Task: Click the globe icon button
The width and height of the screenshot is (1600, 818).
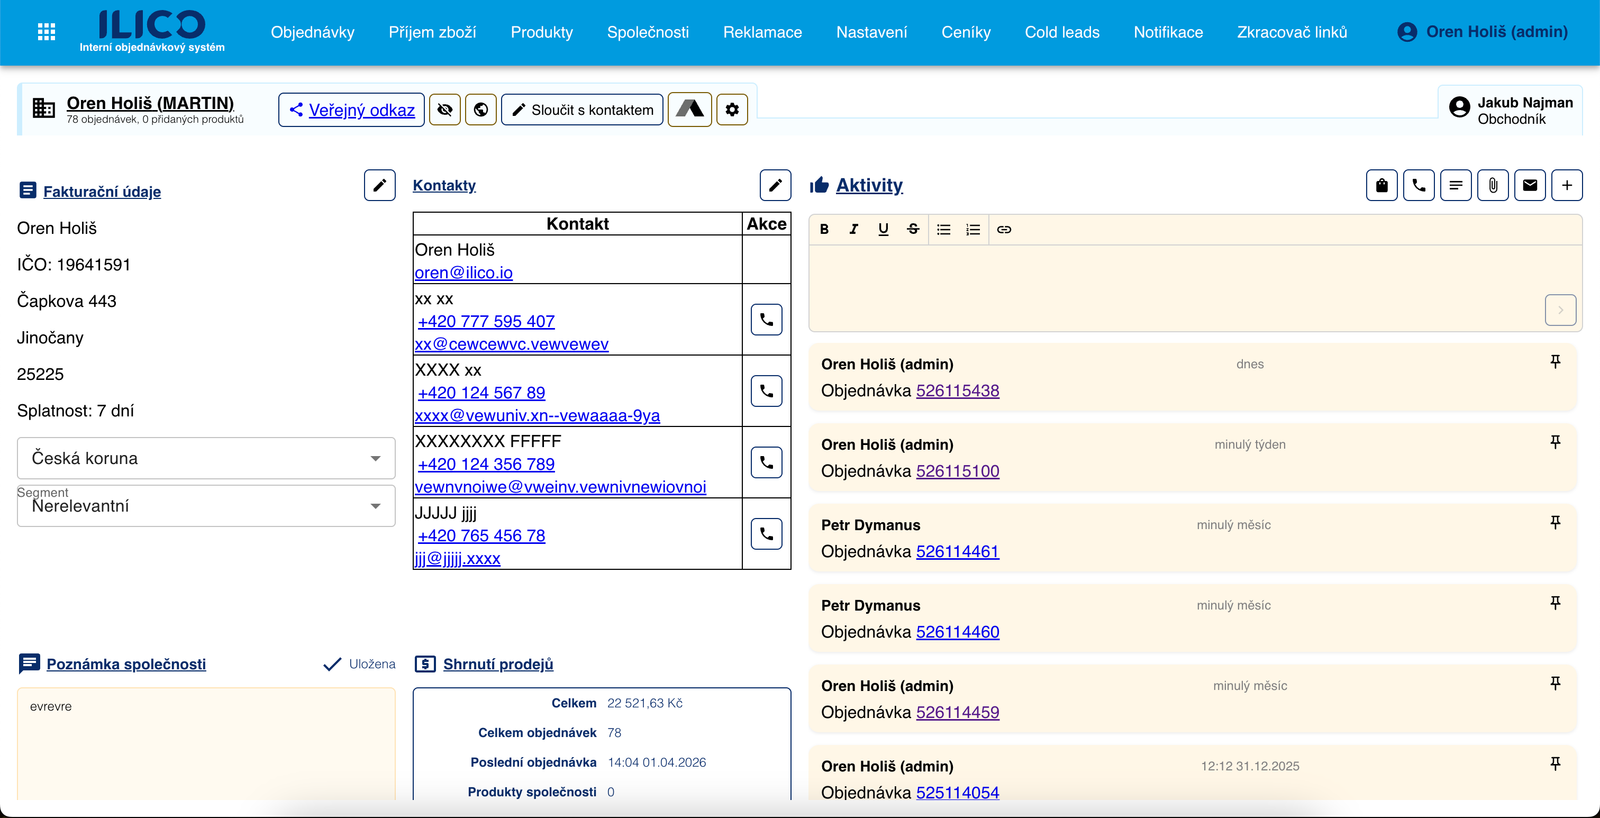Action: (481, 110)
